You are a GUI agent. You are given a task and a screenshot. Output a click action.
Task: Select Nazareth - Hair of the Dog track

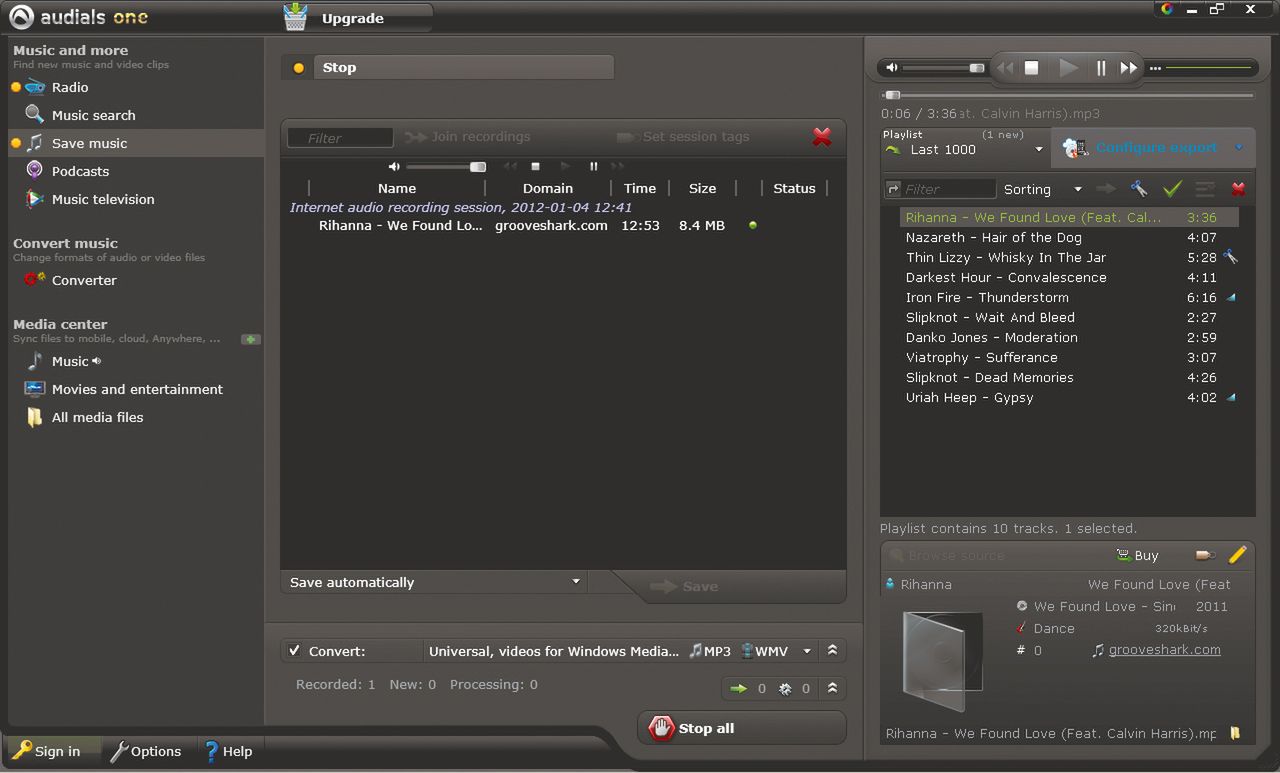pos(1067,237)
